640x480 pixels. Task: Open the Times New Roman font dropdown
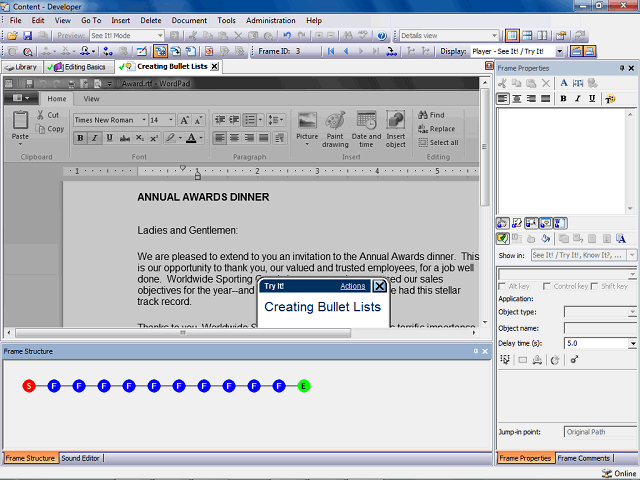point(144,120)
